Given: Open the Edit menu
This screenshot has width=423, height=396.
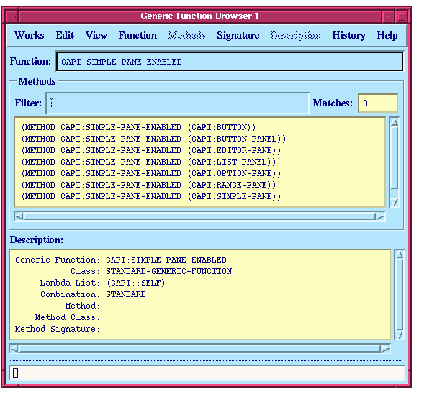Looking at the screenshot, I should click(65, 35).
